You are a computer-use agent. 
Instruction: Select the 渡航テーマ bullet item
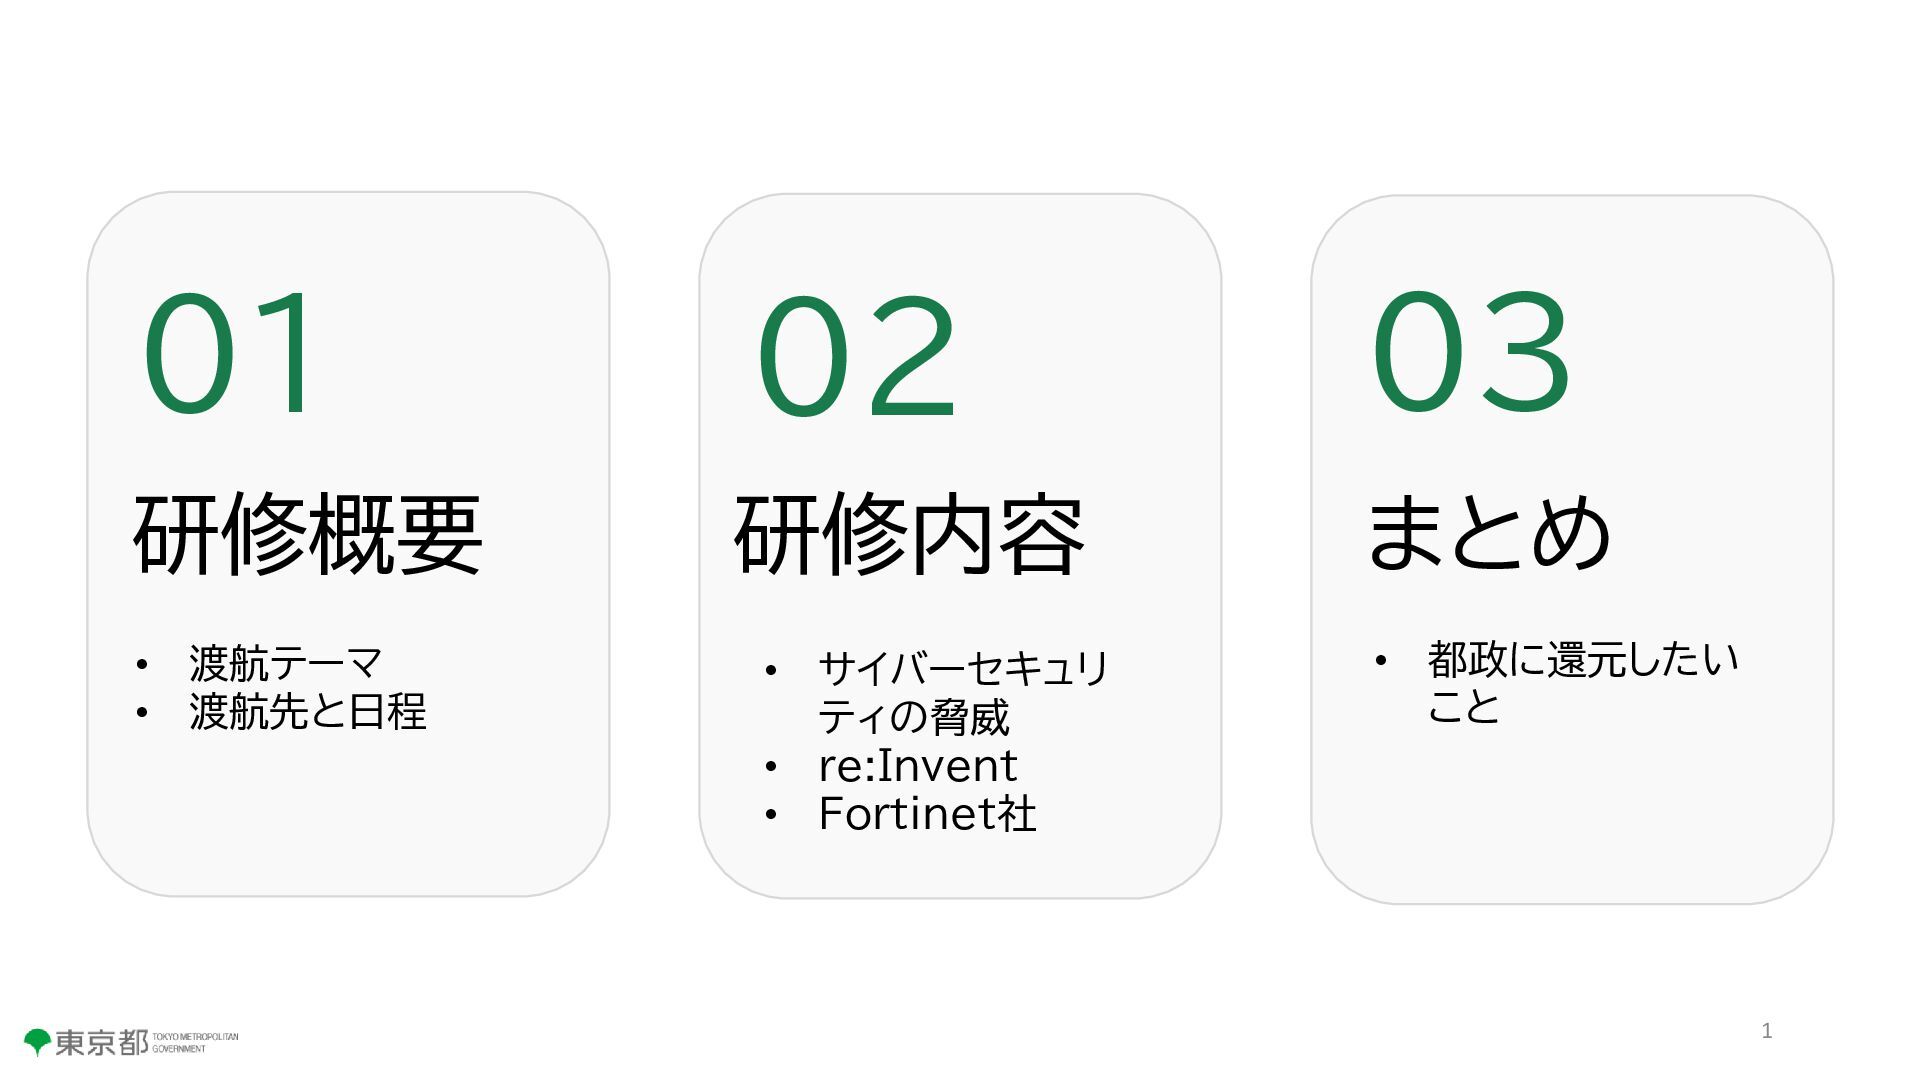tap(286, 663)
